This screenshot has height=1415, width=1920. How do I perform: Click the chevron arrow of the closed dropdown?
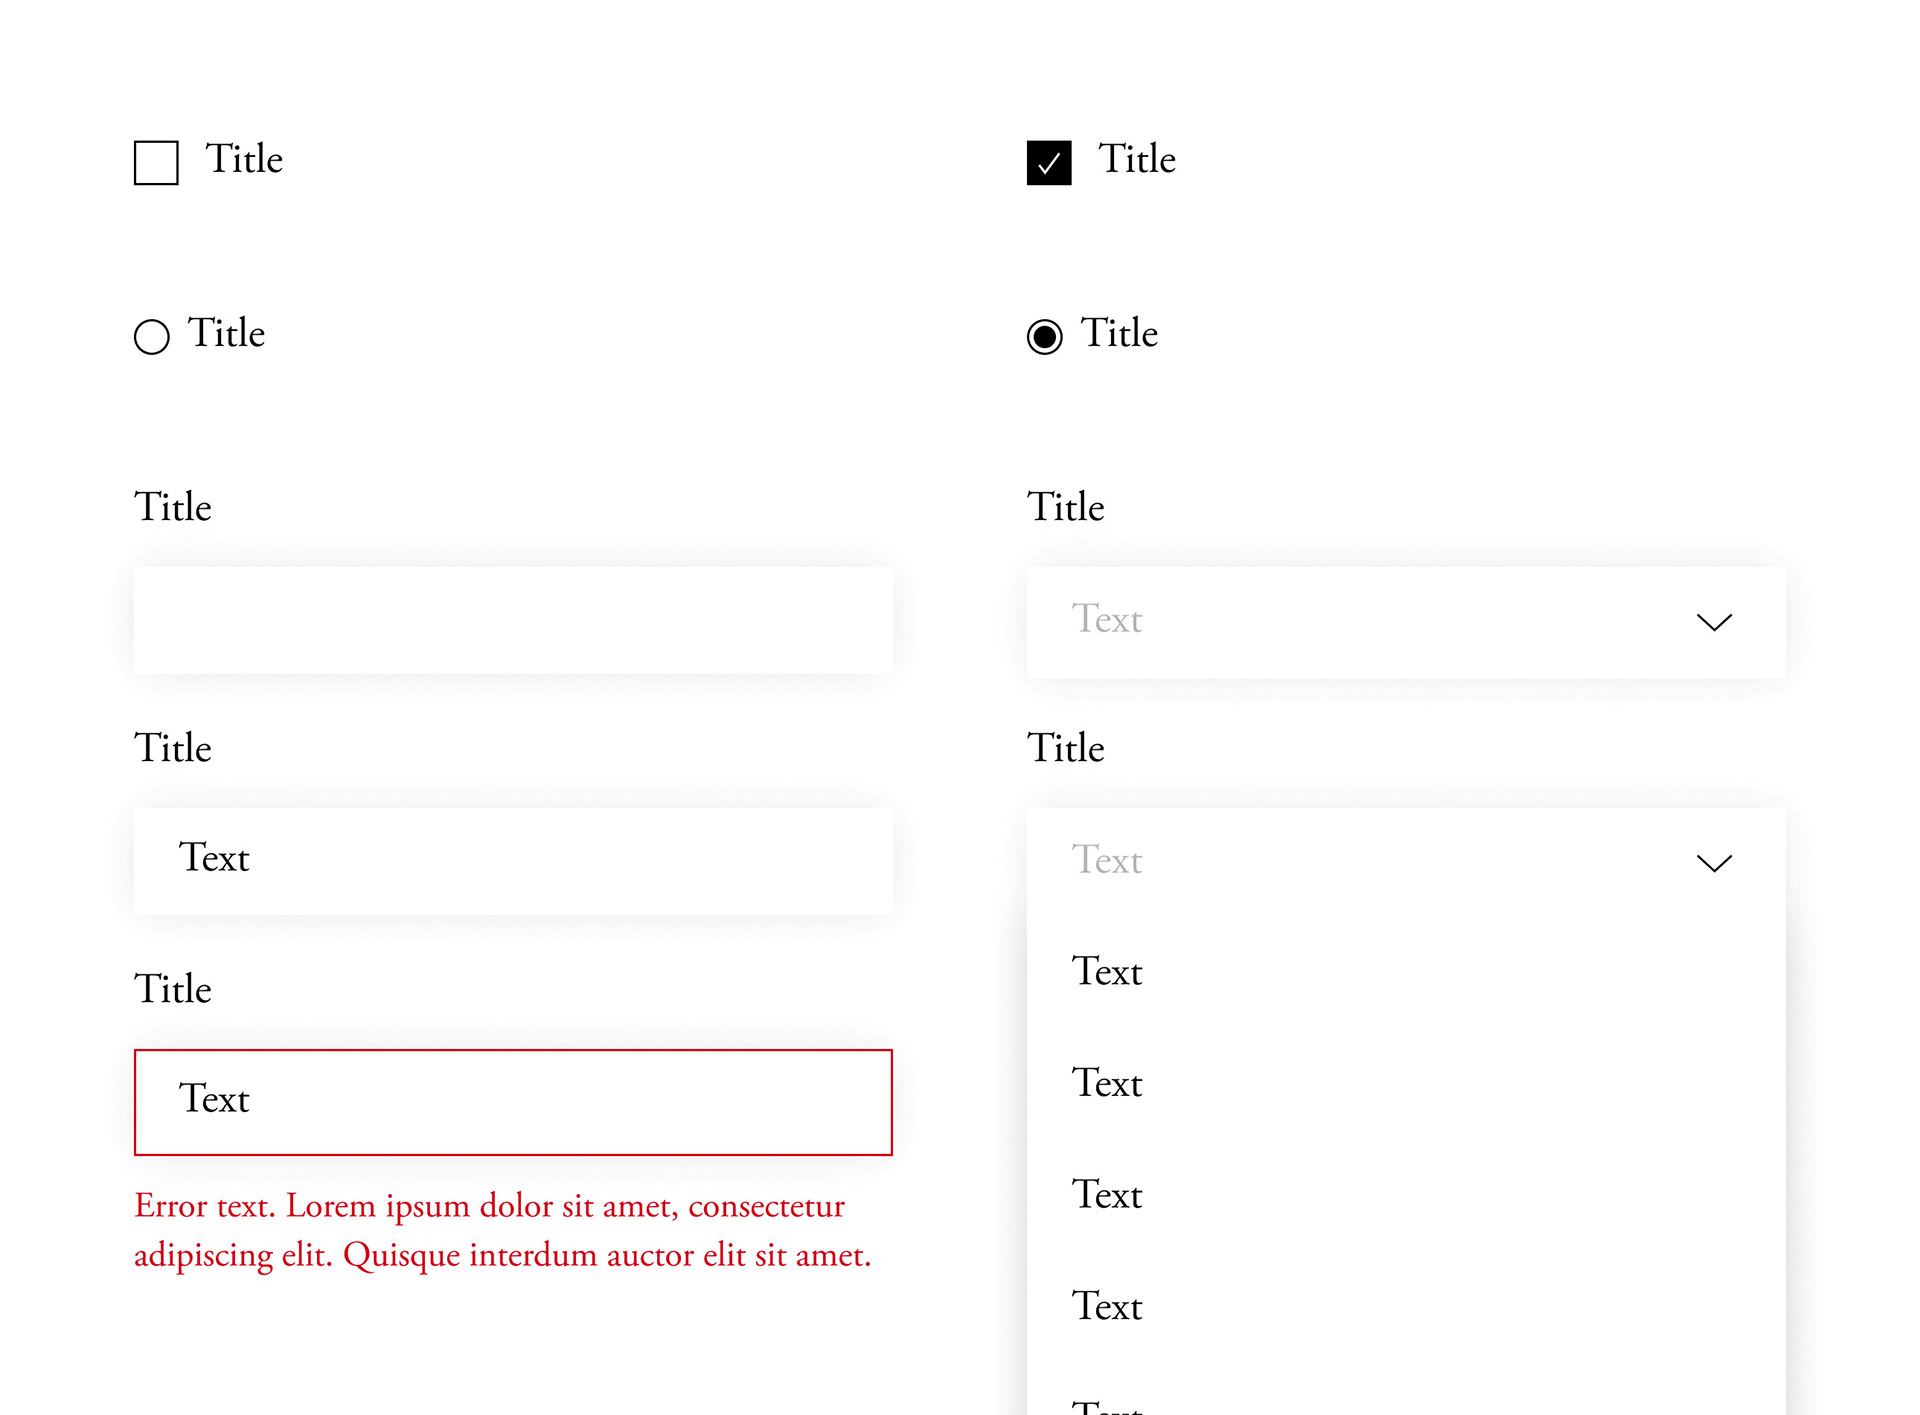pos(1714,623)
